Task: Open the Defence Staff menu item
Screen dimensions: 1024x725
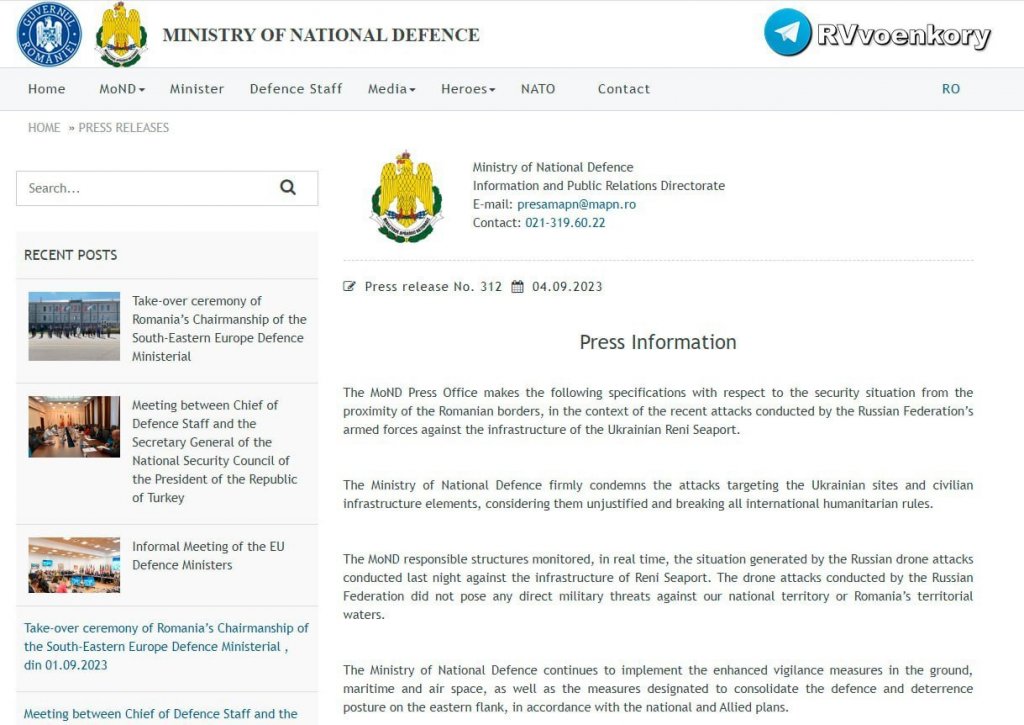Action: click(296, 89)
